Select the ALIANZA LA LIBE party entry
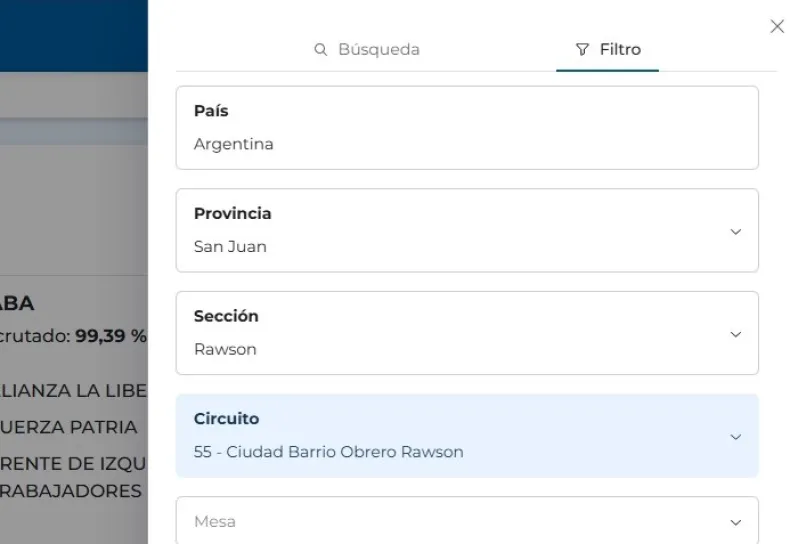 (x=74, y=389)
